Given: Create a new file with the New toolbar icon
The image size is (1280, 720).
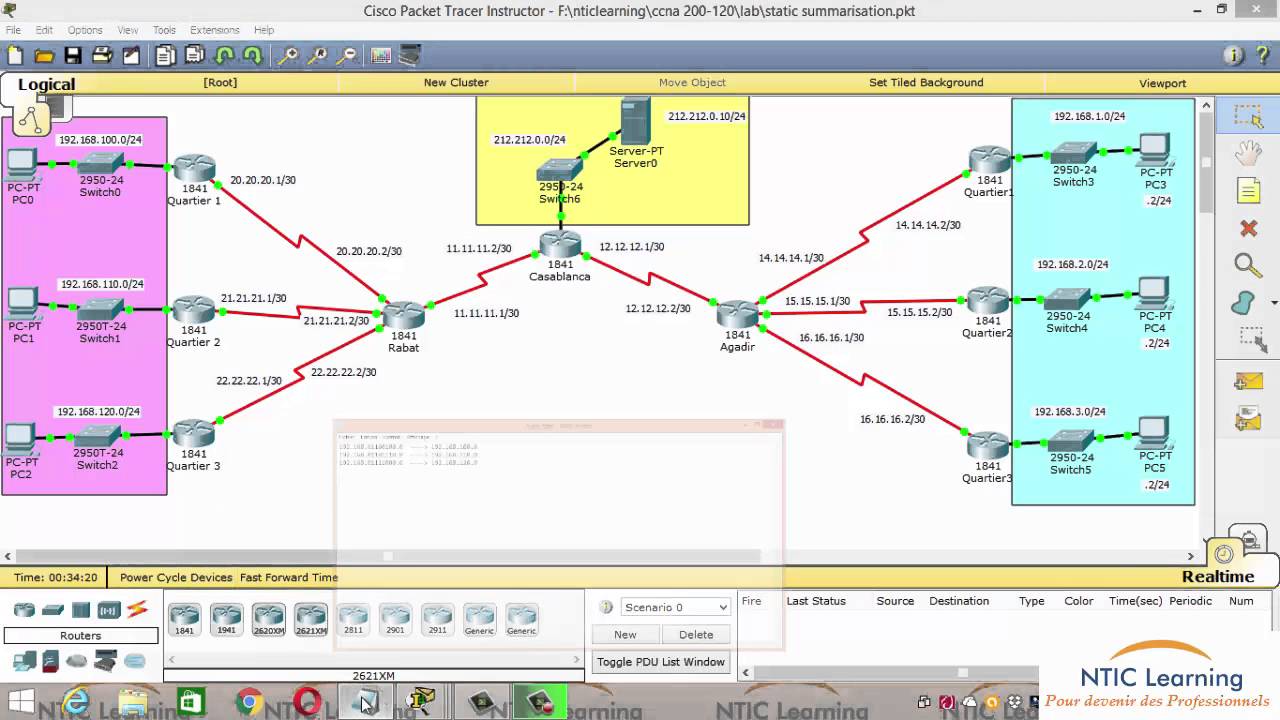Looking at the screenshot, I should click(15, 56).
